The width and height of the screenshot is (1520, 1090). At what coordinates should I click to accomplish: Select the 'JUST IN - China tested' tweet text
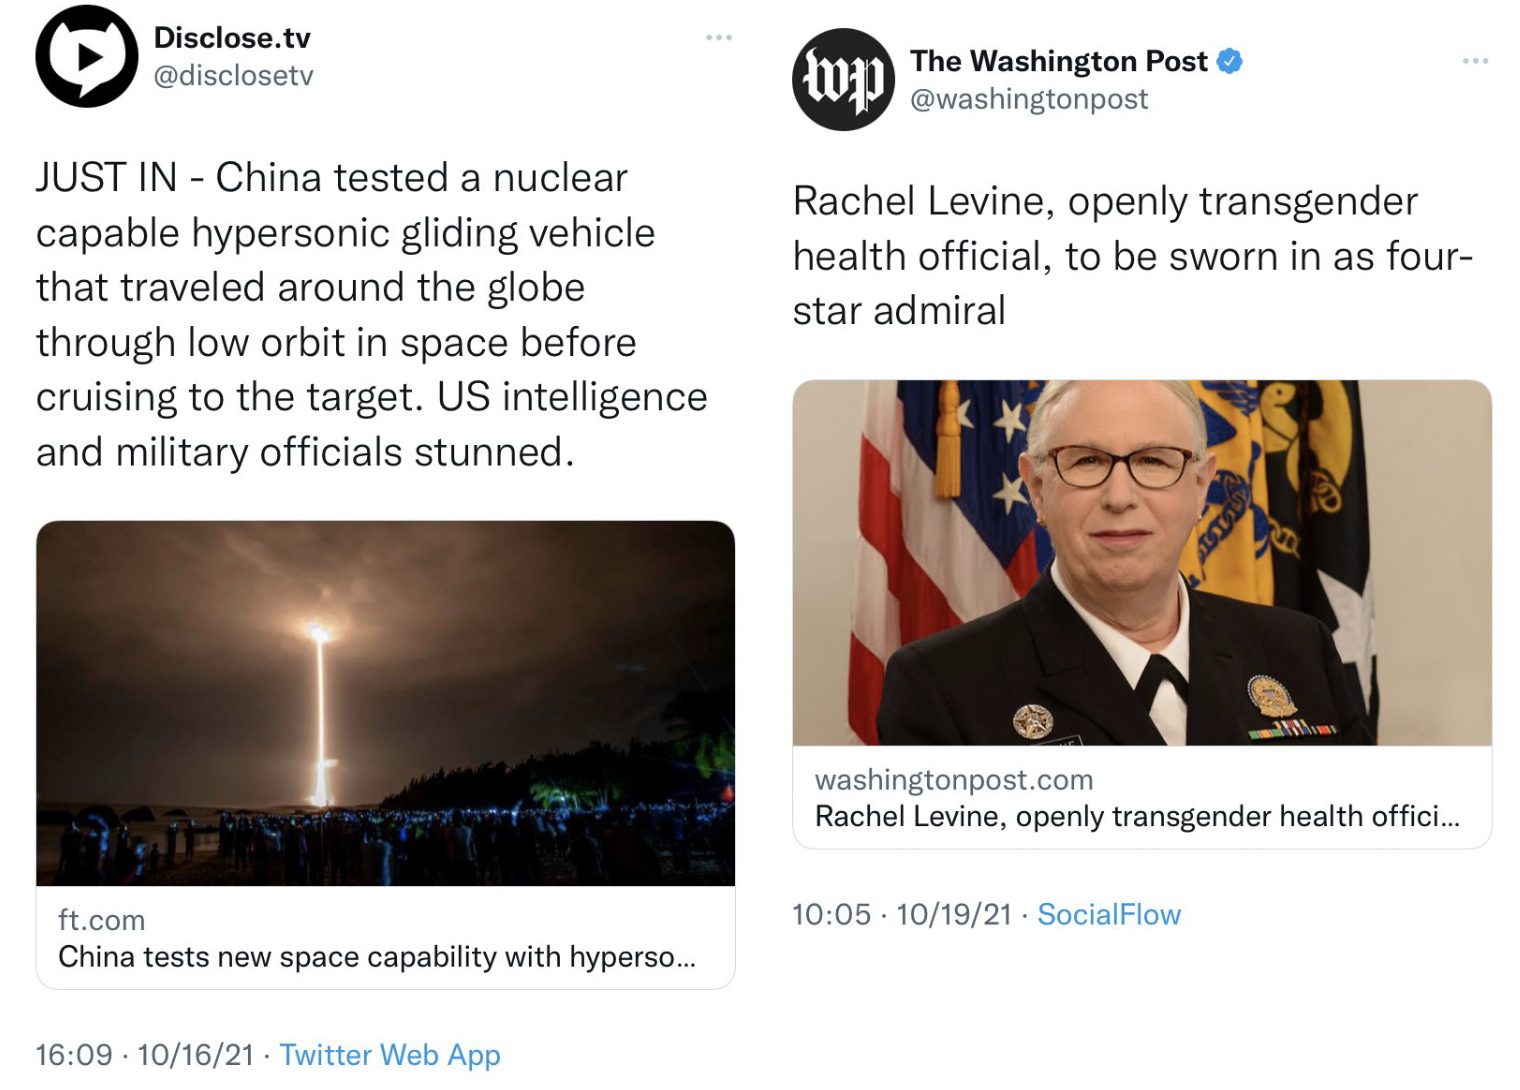[x=372, y=315]
